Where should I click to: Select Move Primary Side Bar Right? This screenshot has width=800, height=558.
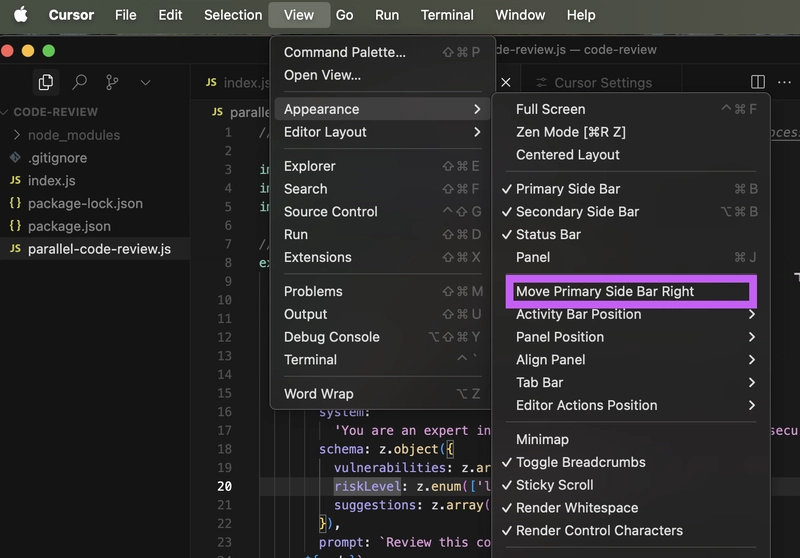(631, 291)
